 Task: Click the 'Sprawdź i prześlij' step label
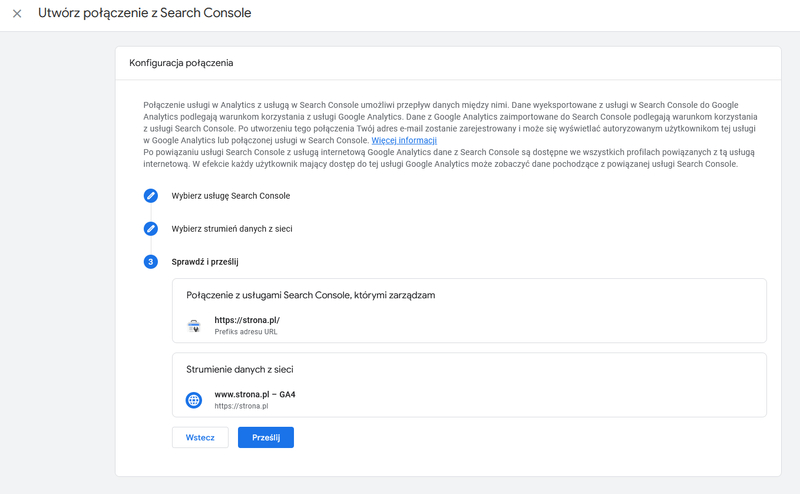(205, 262)
